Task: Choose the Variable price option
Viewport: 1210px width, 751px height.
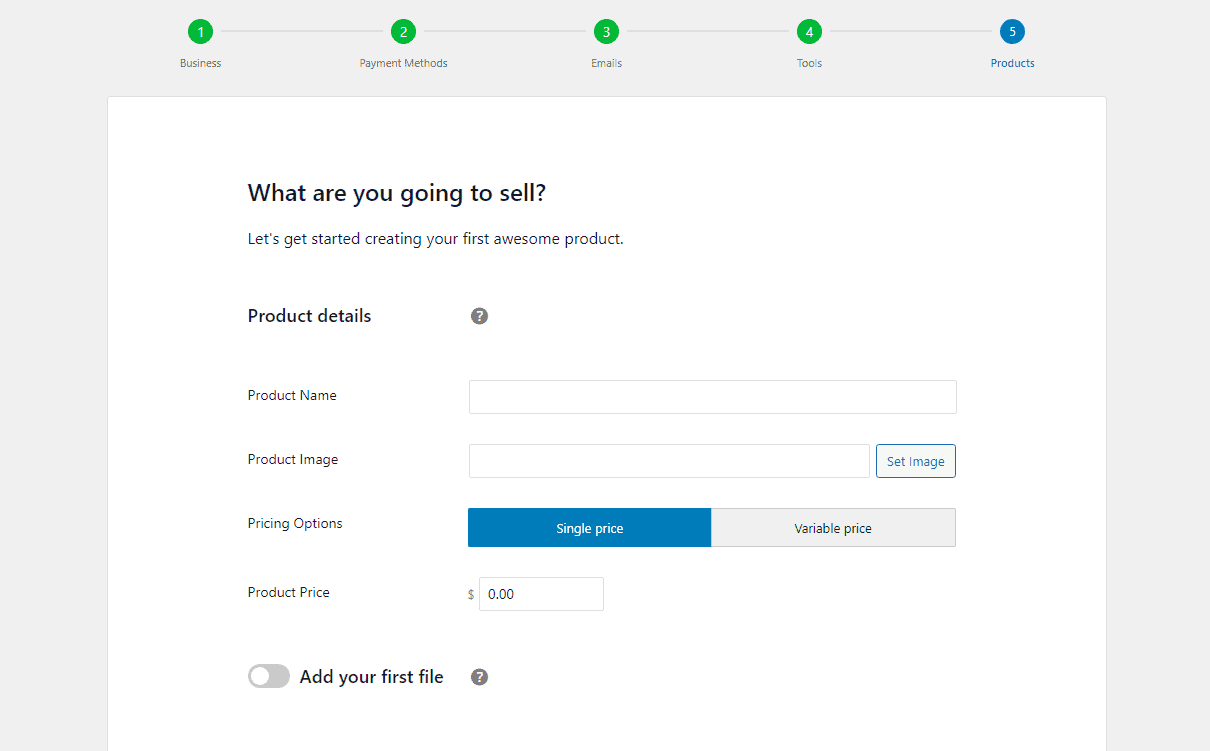Action: pos(833,528)
